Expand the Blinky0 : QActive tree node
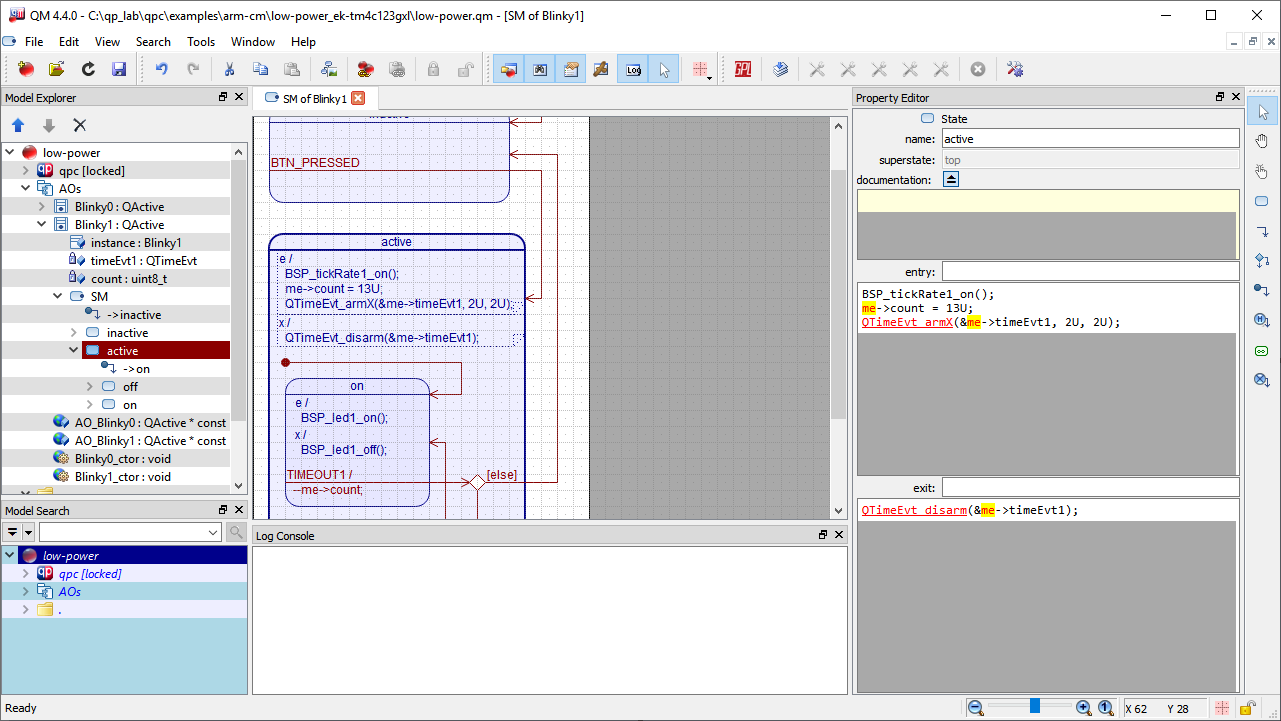 tap(42, 207)
